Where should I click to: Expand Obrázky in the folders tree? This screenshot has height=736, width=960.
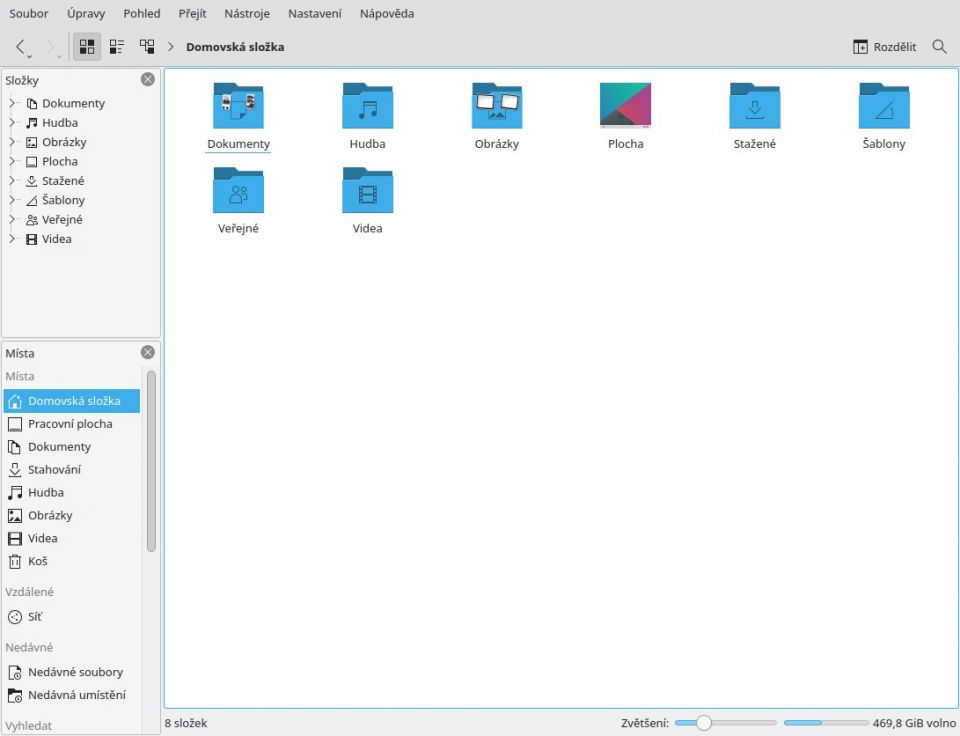tap(12, 142)
